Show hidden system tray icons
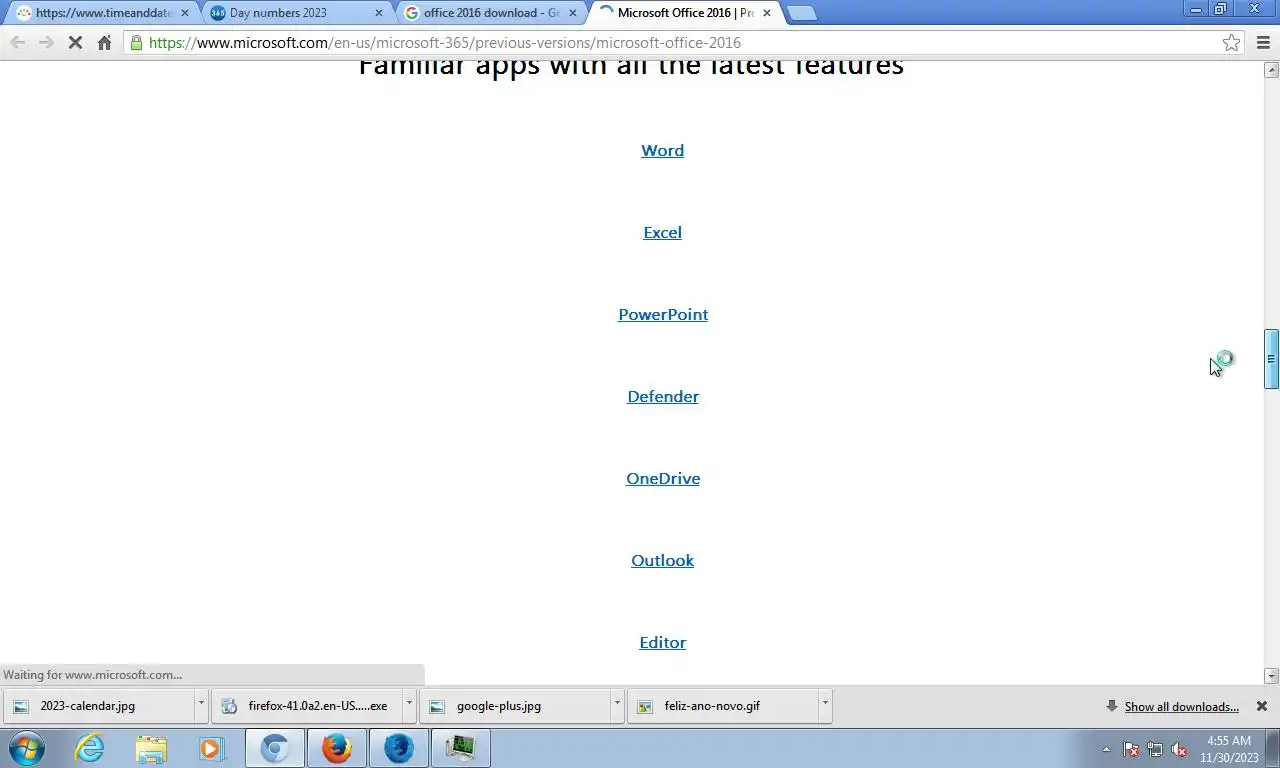 pos(1106,749)
